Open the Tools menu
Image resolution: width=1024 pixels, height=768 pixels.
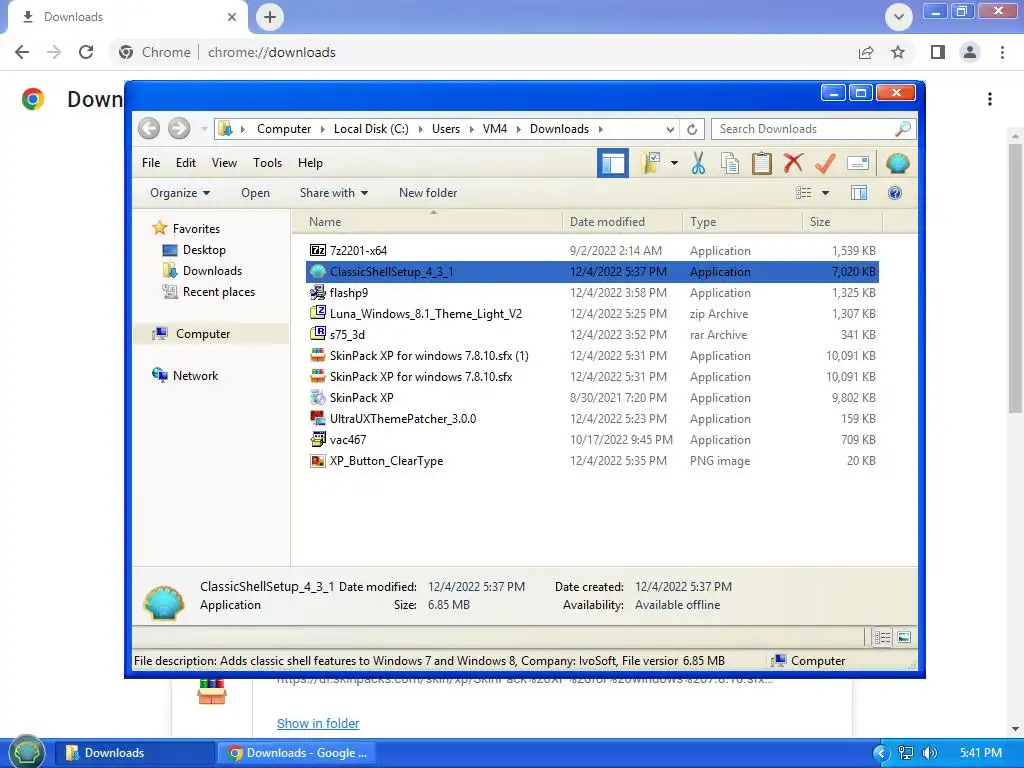click(x=267, y=163)
